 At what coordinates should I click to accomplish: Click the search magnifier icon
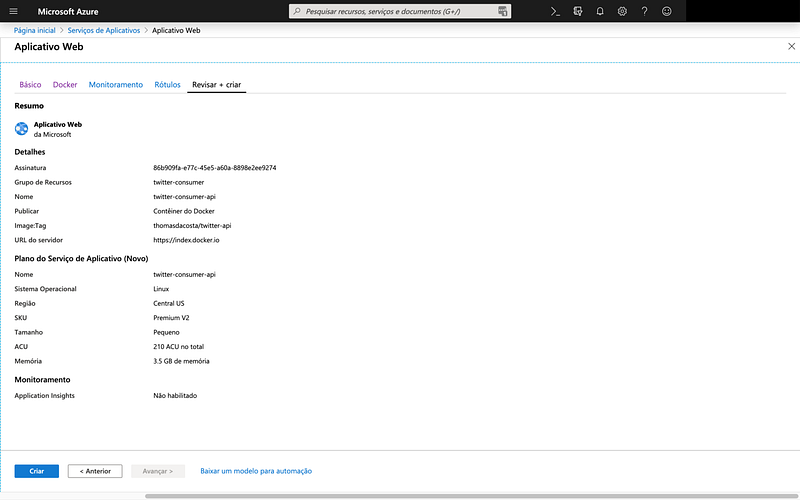(x=297, y=11)
